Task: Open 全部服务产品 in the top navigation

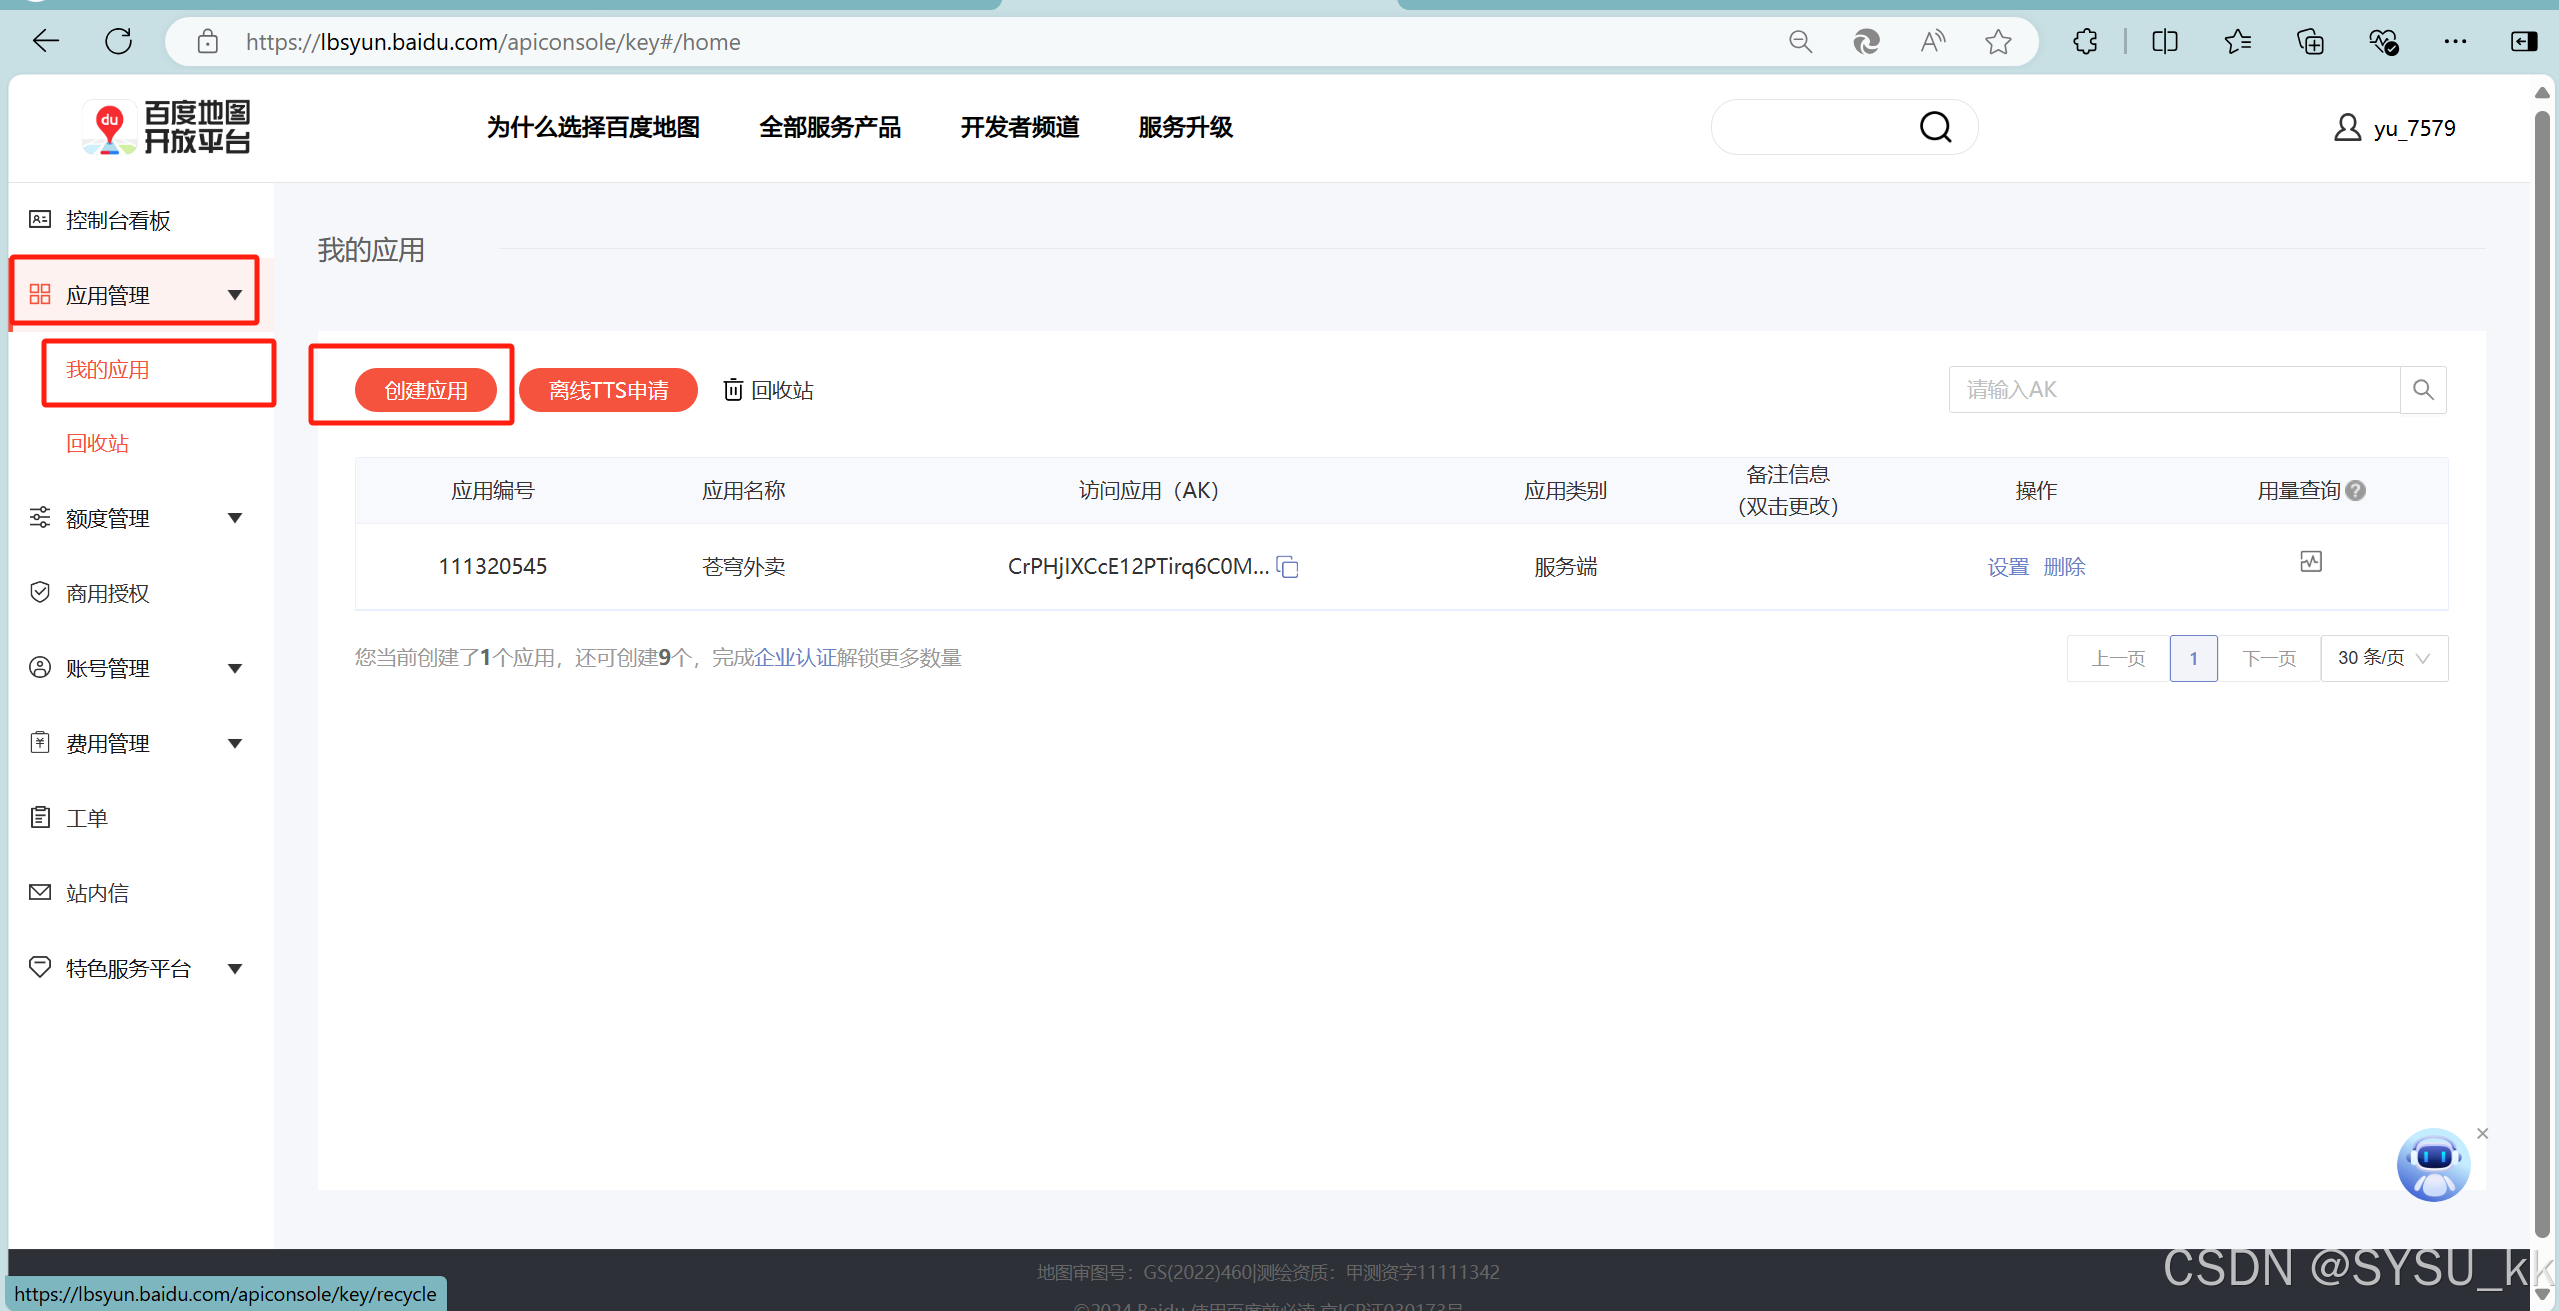Action: [829, 127]
